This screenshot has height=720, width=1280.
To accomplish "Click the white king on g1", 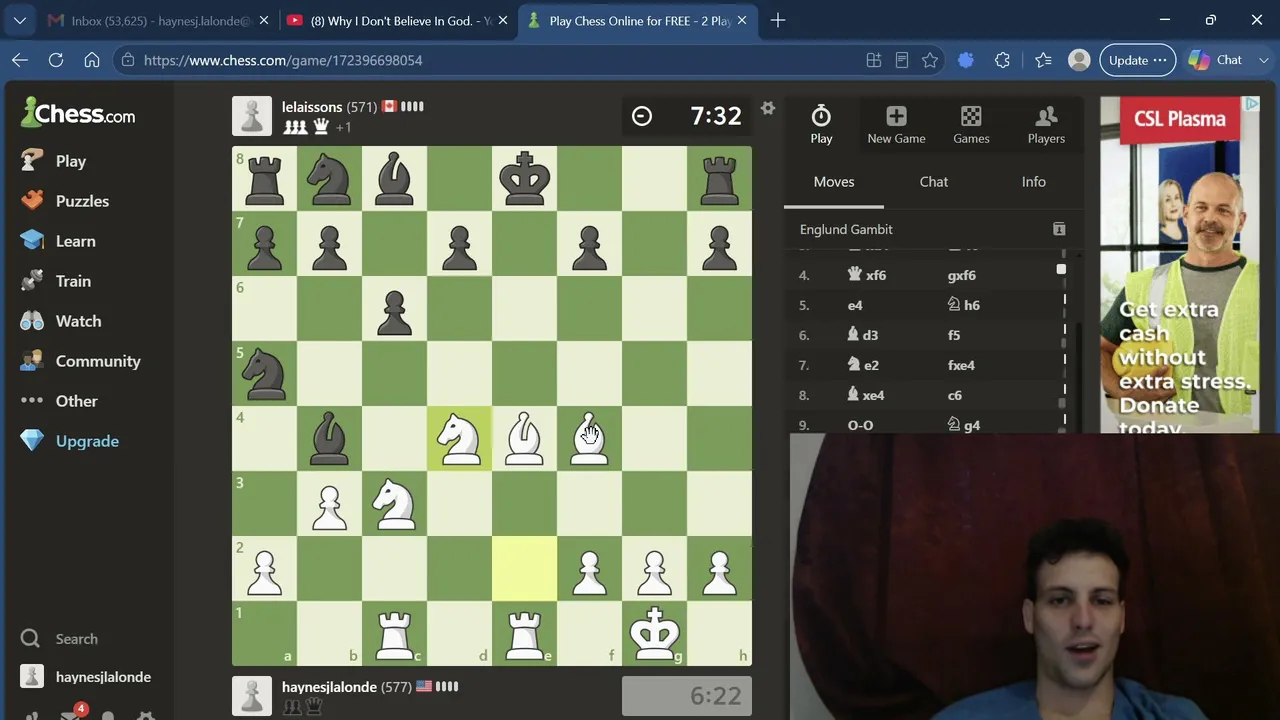I will click(x=654, y=634).
